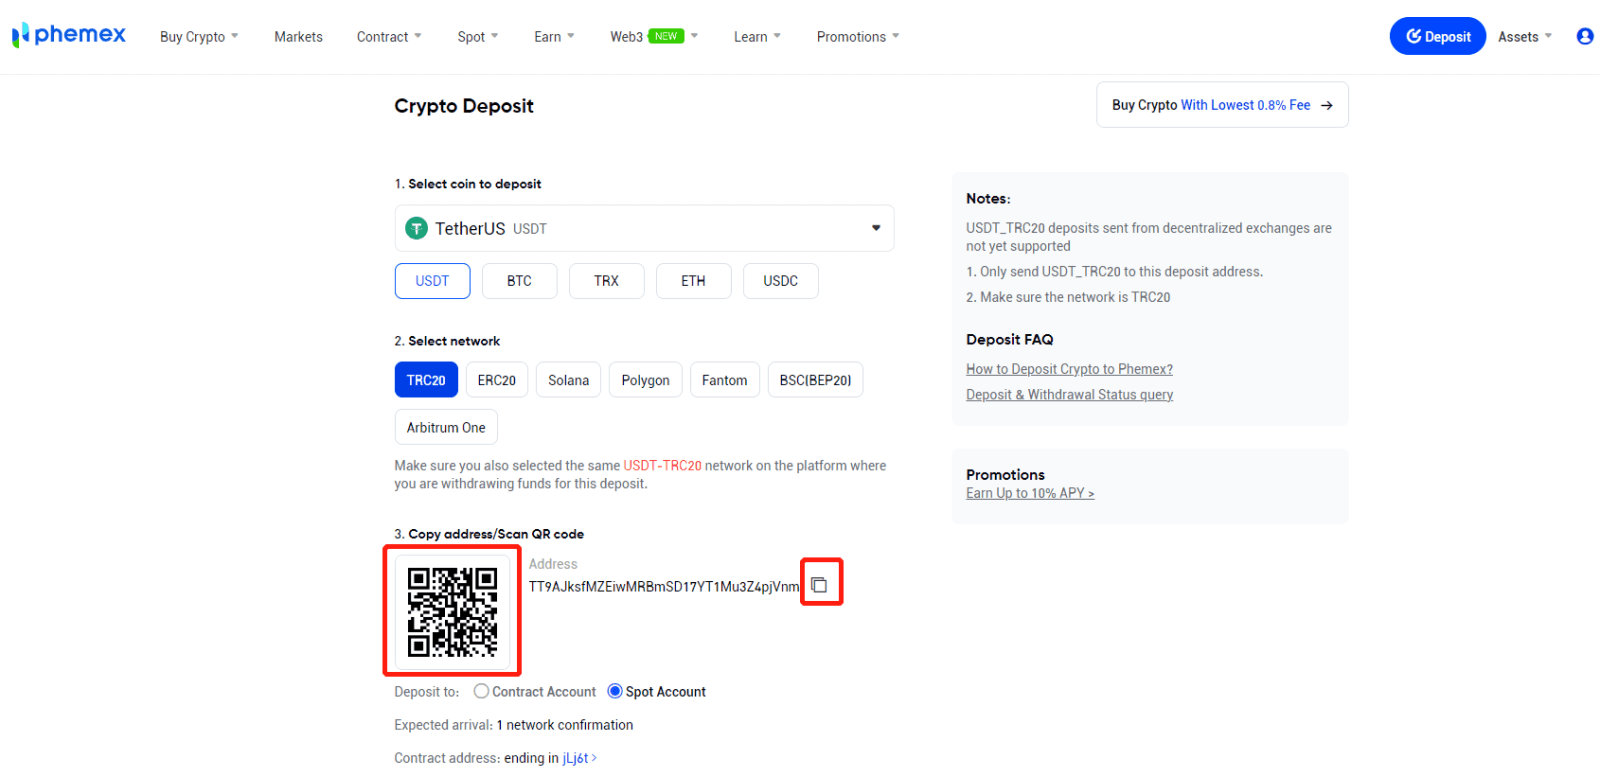
Task: Select Contract Account radio button
Action: [481, 691]
